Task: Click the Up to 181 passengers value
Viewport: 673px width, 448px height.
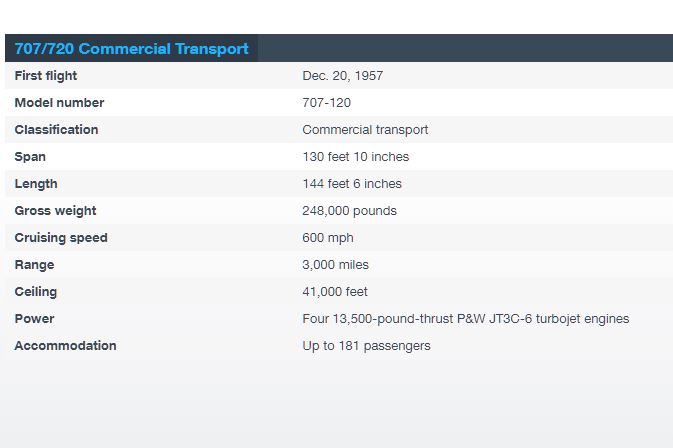Action: (x=367, y=346)
